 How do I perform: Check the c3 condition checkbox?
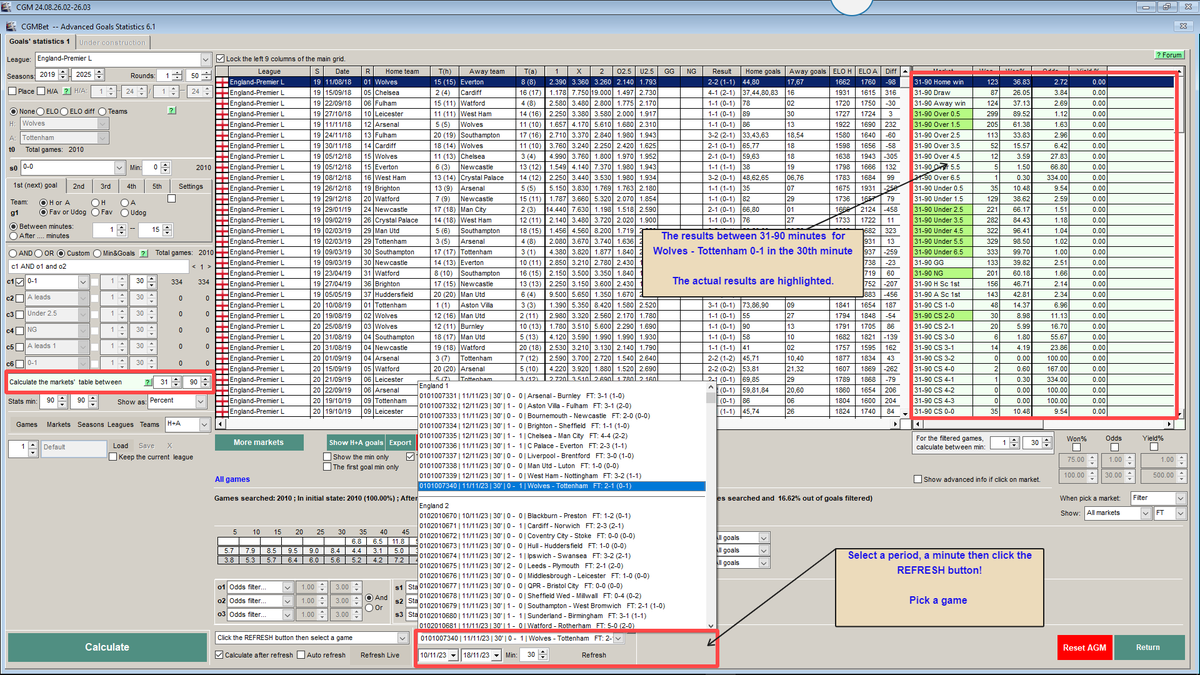click(x=21, y=314)
